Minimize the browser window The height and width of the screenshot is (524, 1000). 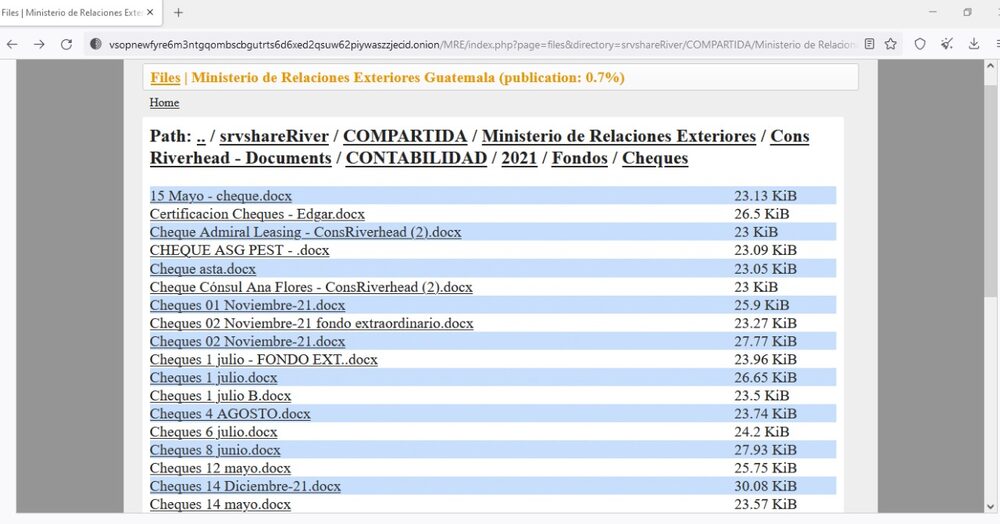[932, 12]
